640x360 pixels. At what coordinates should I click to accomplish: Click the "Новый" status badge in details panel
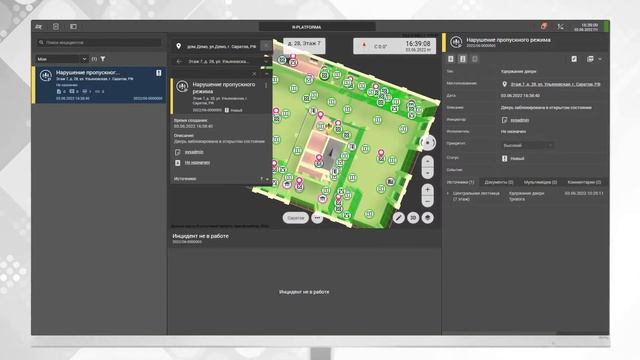tap(513, 158)
